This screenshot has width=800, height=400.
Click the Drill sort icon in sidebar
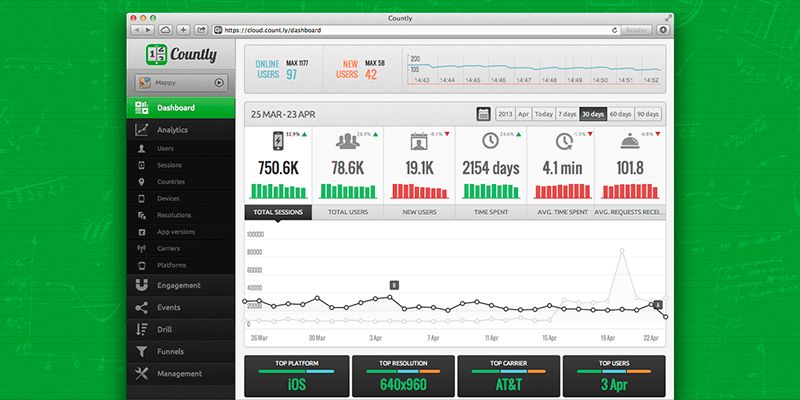142,329
